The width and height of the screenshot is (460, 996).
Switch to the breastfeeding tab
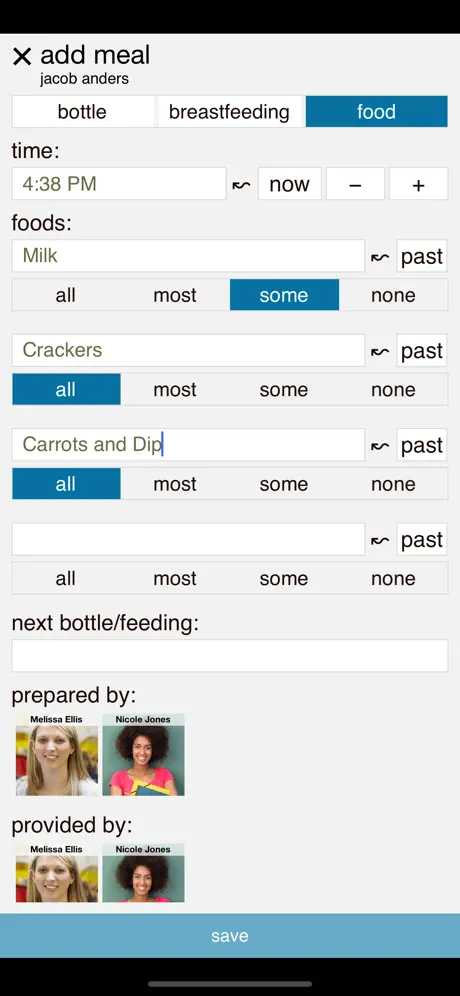coord(229,112)
